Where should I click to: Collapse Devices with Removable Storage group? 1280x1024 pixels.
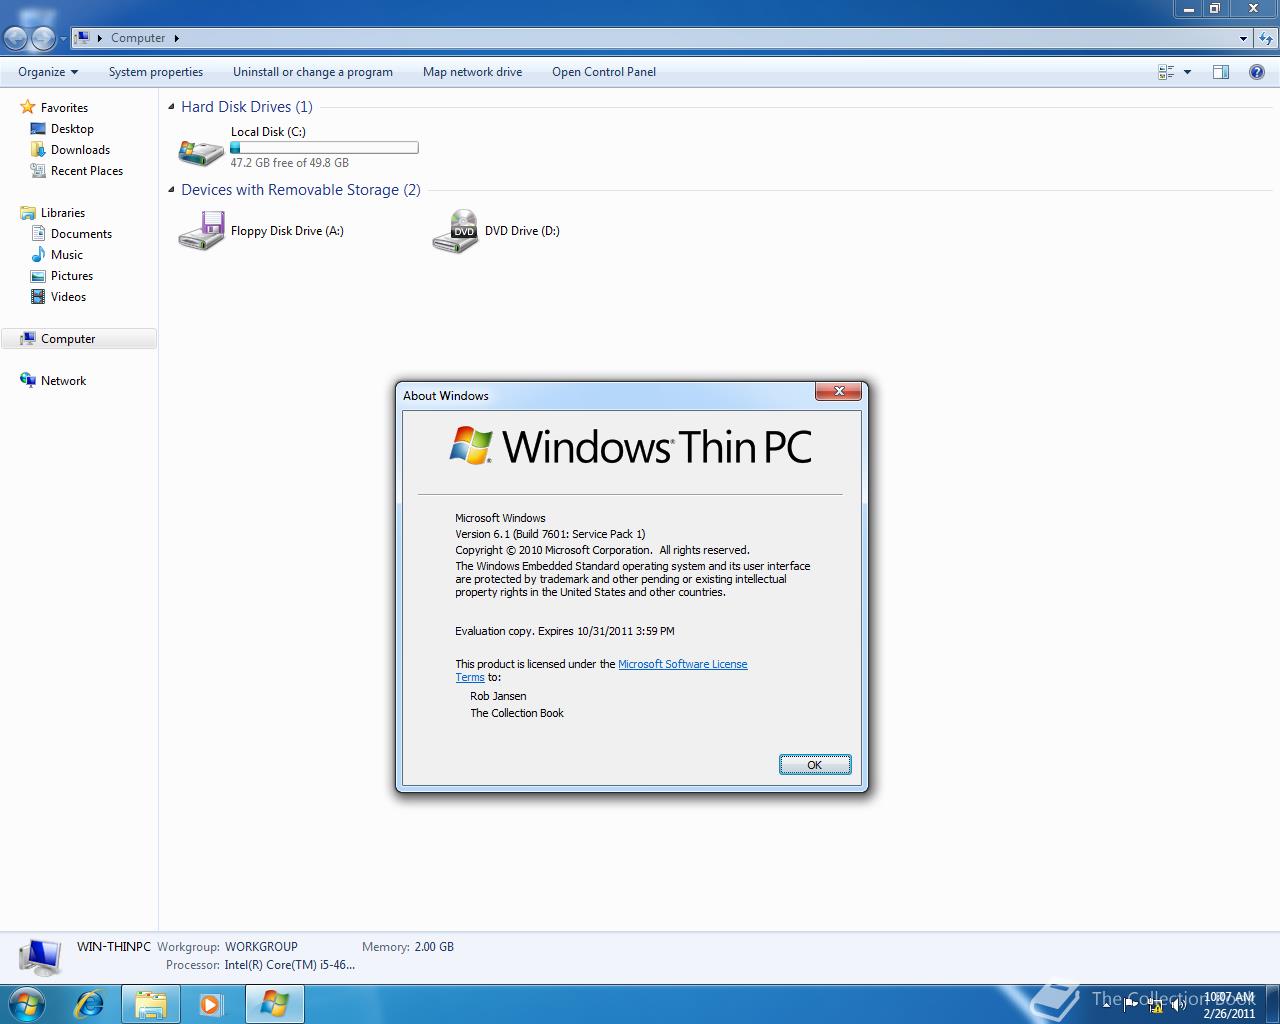tap(172, 189)
